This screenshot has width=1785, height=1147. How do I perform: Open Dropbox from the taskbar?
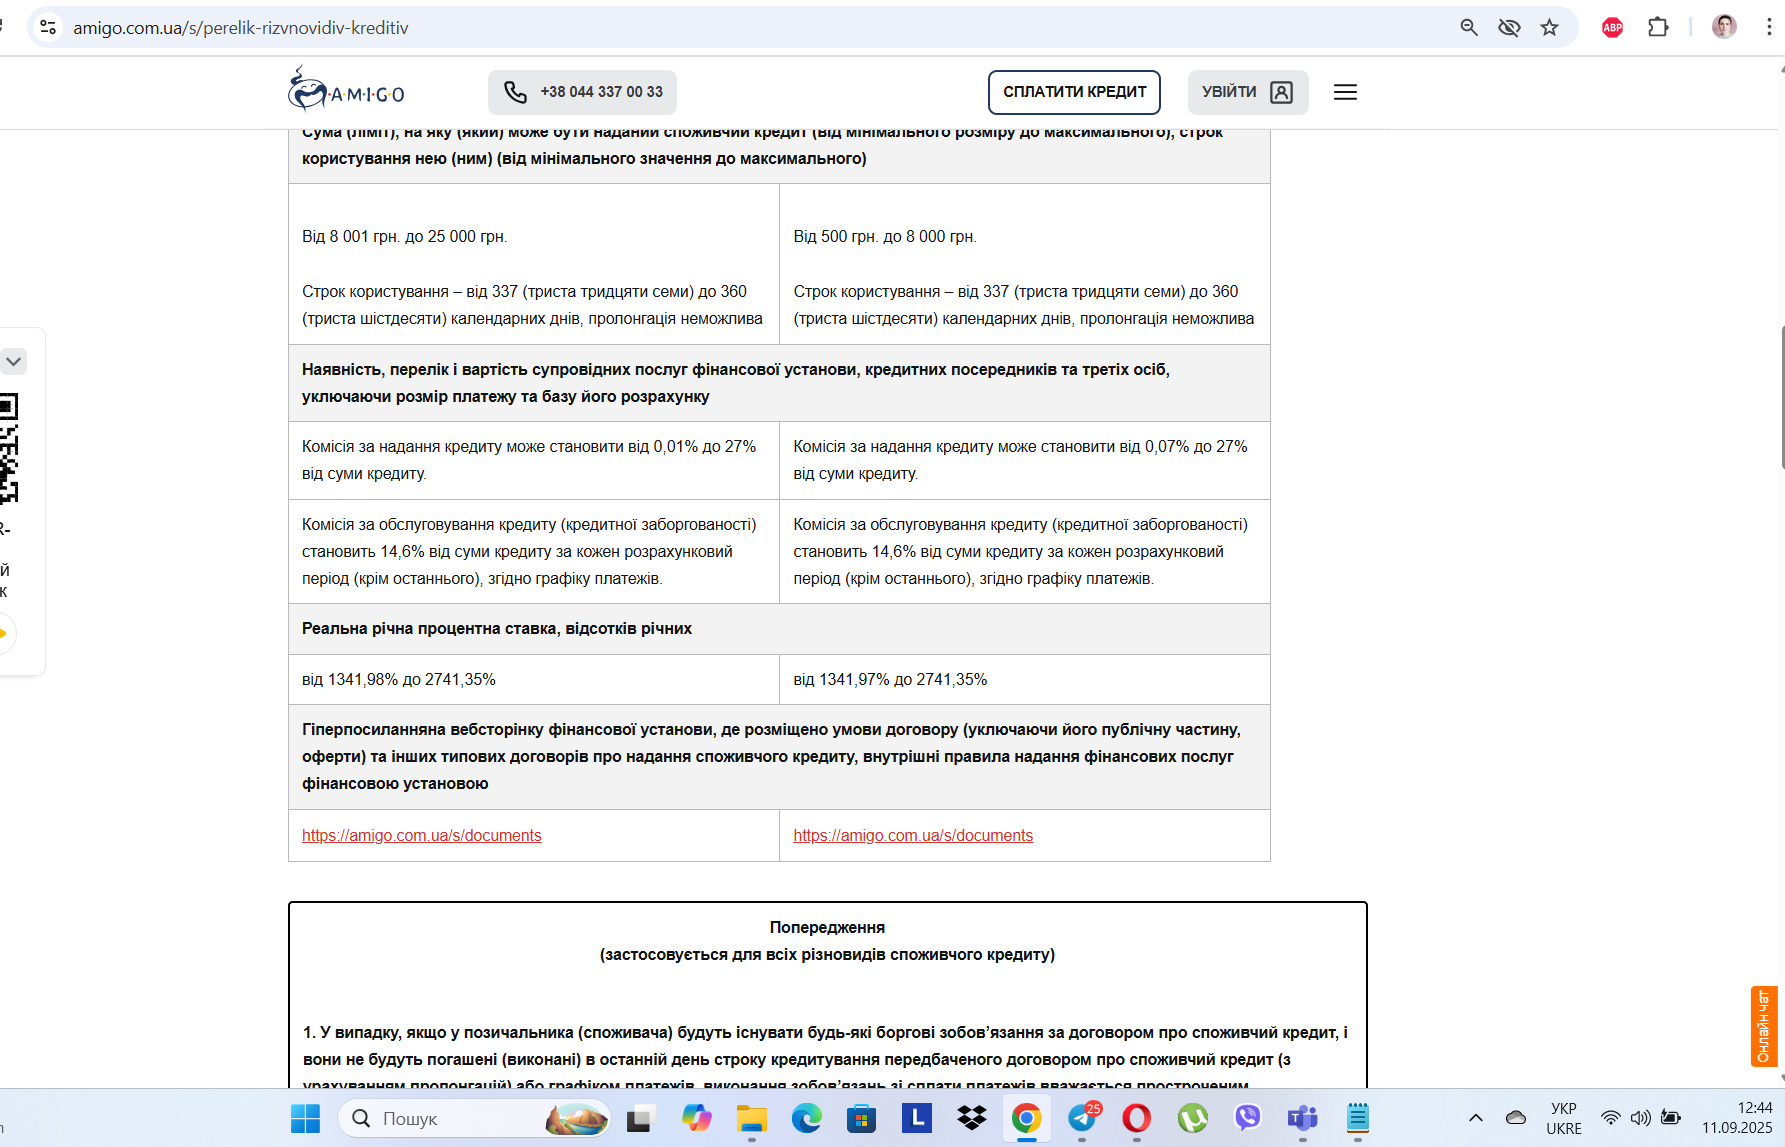971,1118
